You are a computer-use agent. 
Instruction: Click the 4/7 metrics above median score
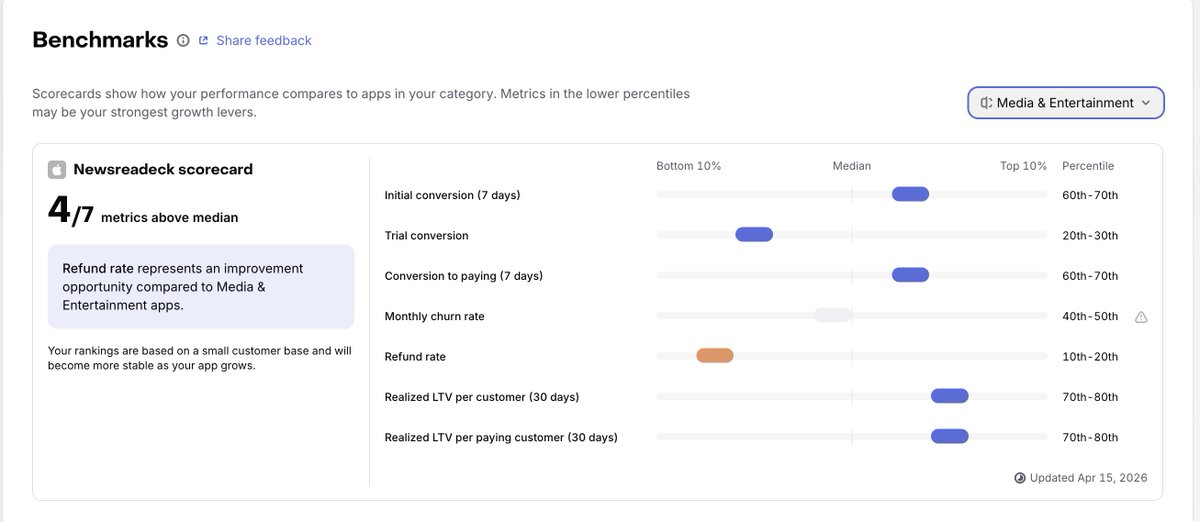click(x=143, y=211)
